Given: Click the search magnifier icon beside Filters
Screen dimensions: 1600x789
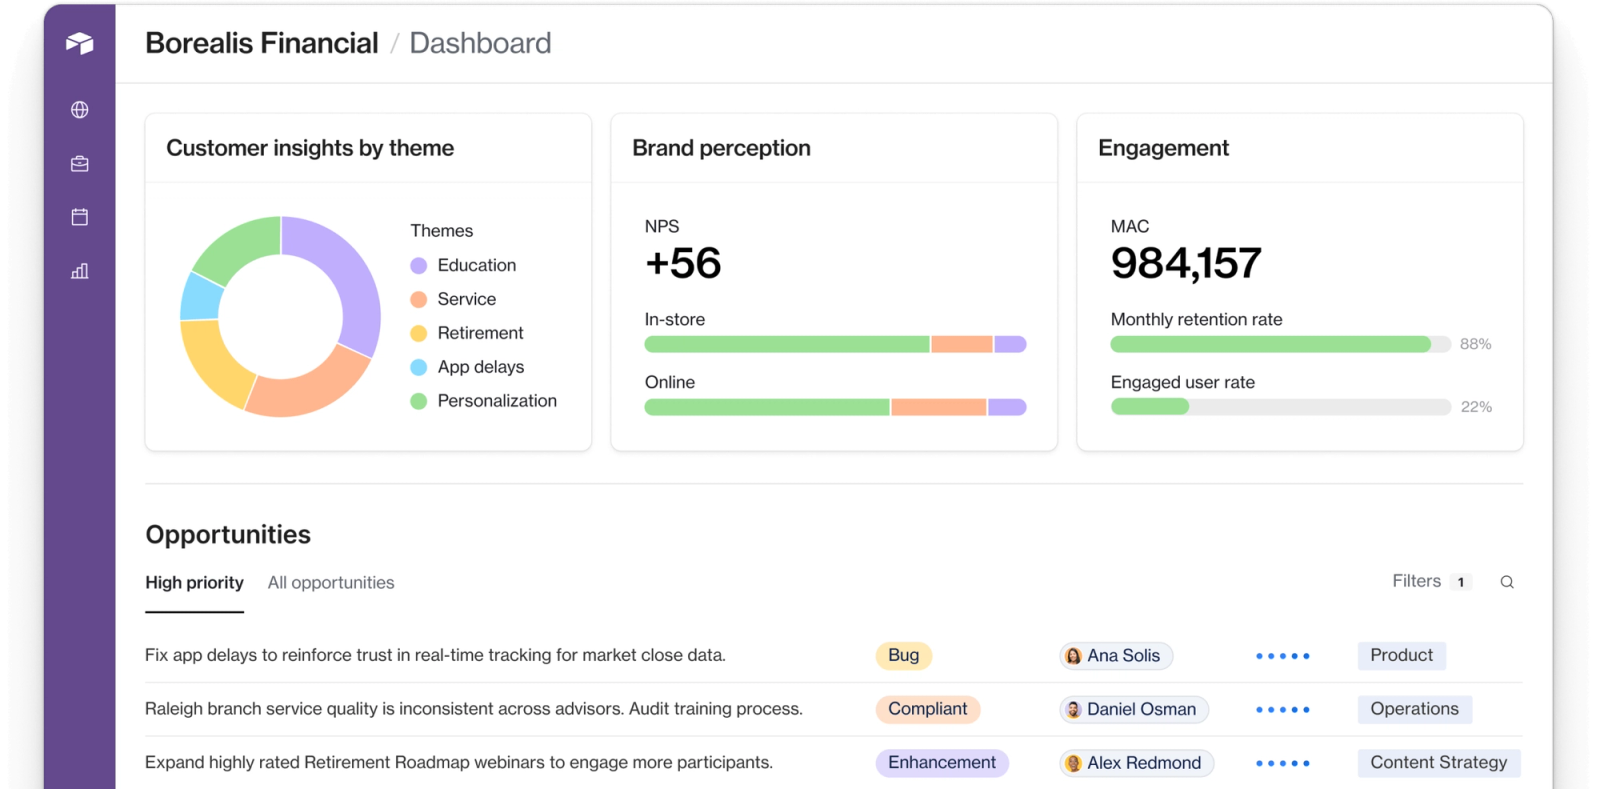Looking at the screenshot, I should tap(1507, 582).
